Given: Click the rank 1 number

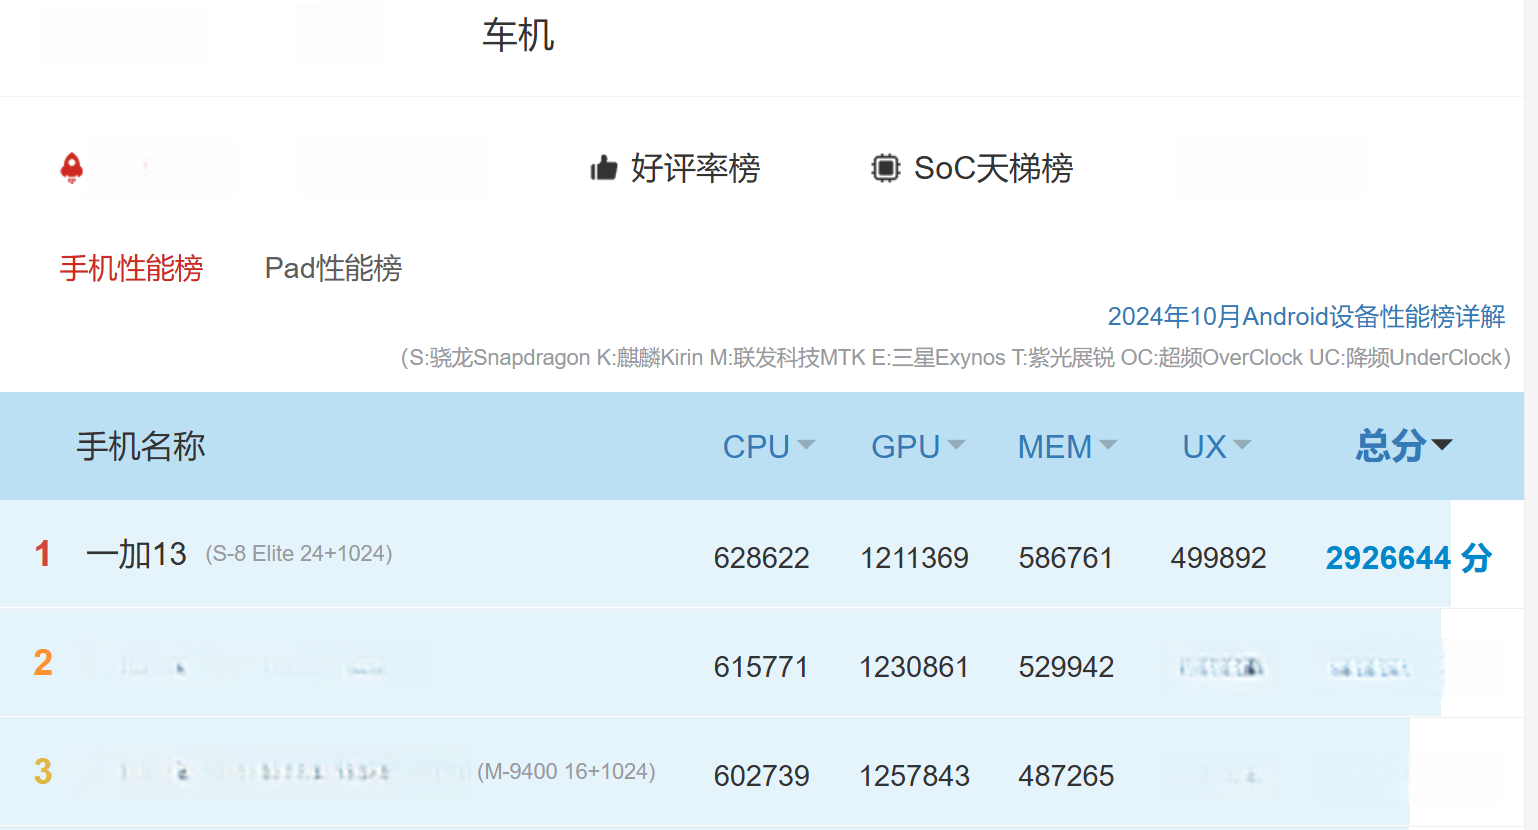Looking at the screenshot, I should point(43,554).
